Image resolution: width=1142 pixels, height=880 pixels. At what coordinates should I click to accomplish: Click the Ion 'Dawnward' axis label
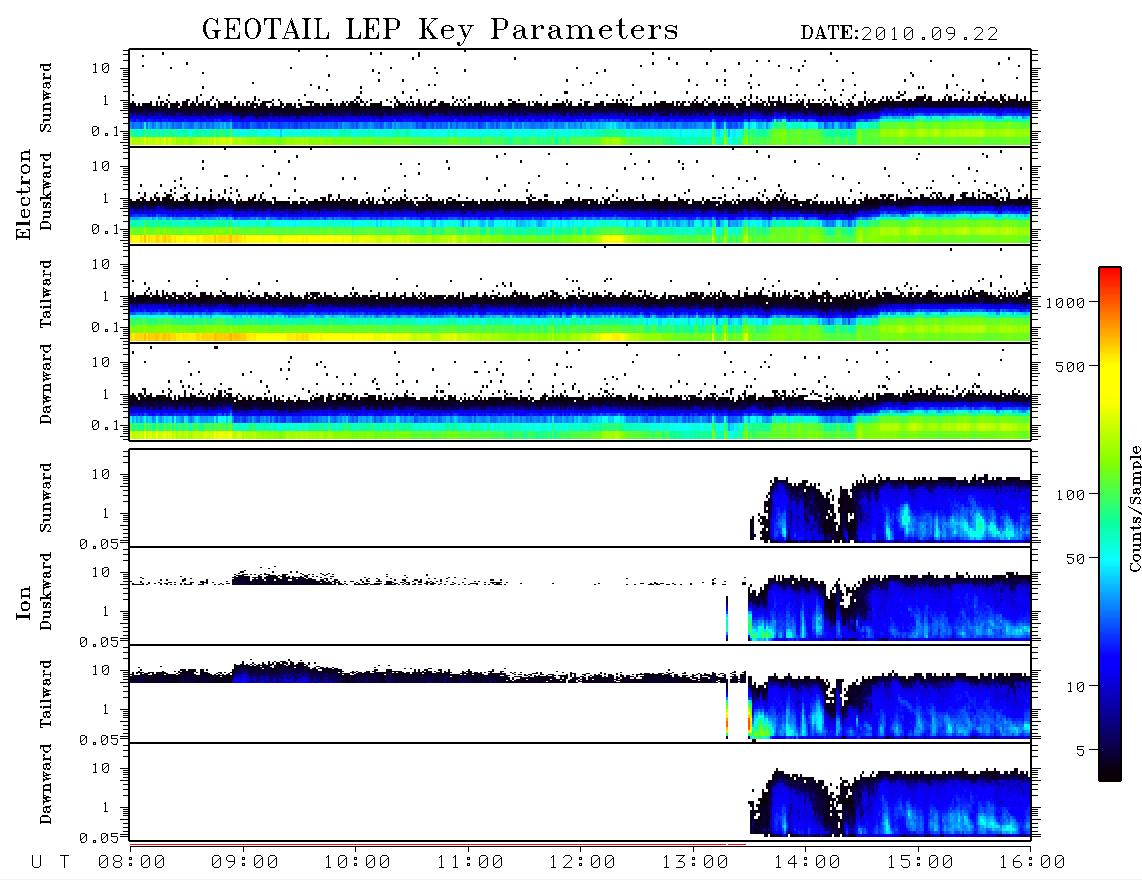point(46,784)
